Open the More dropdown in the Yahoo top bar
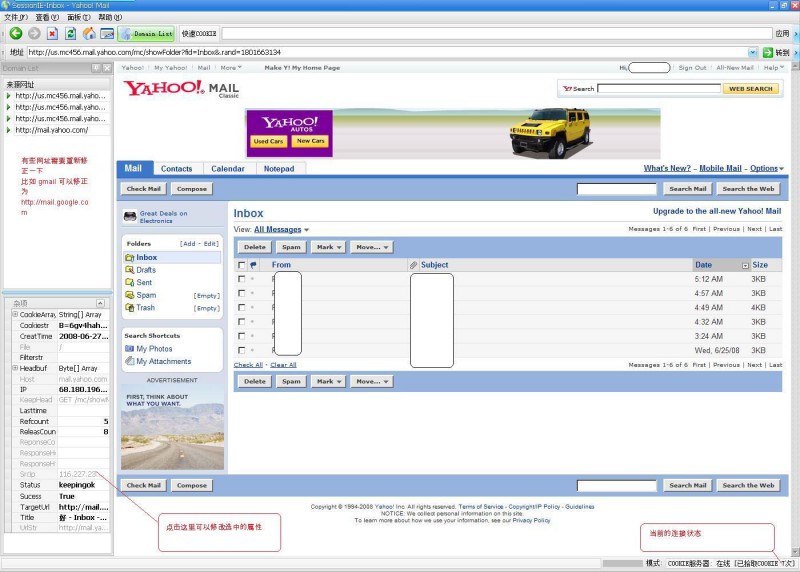This screenshot has height=572, width=800. [x=231, y=67]
